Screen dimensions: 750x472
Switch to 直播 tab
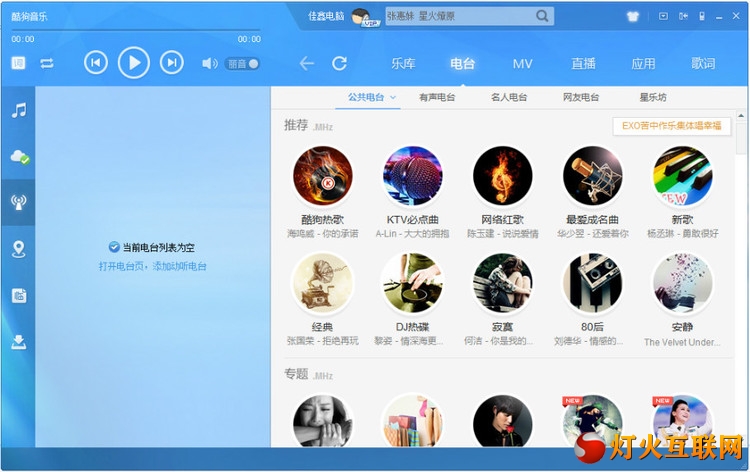(x=583, y=63)
